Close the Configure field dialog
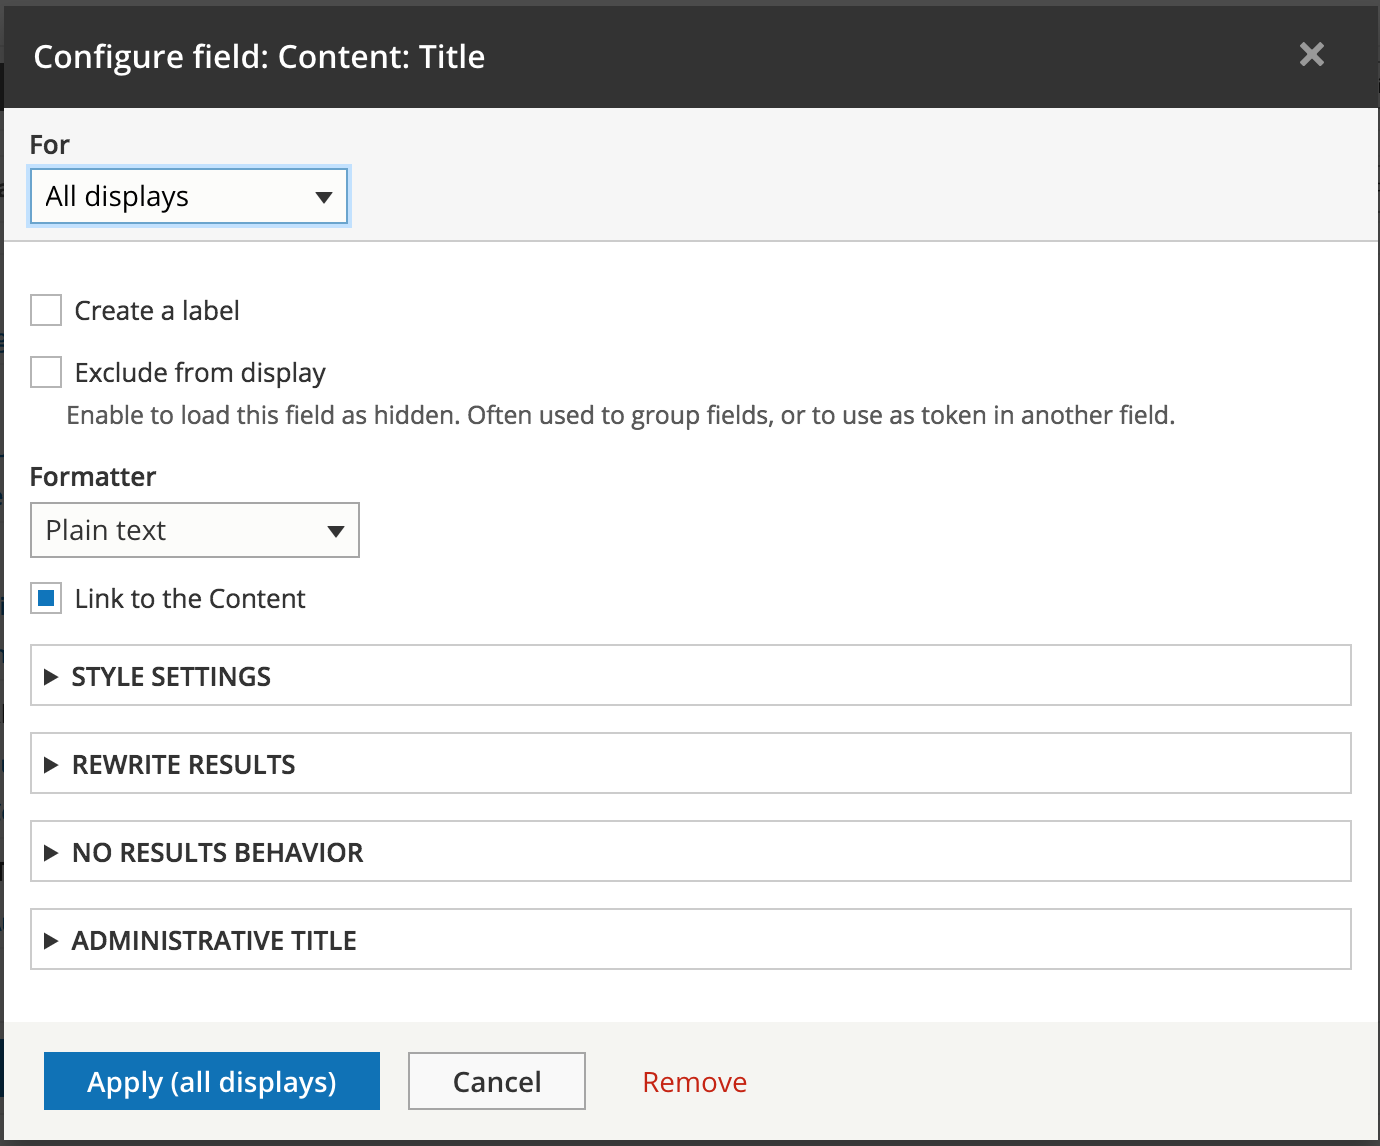This screenshot has width=1380, height=1146. [1311, 55]
